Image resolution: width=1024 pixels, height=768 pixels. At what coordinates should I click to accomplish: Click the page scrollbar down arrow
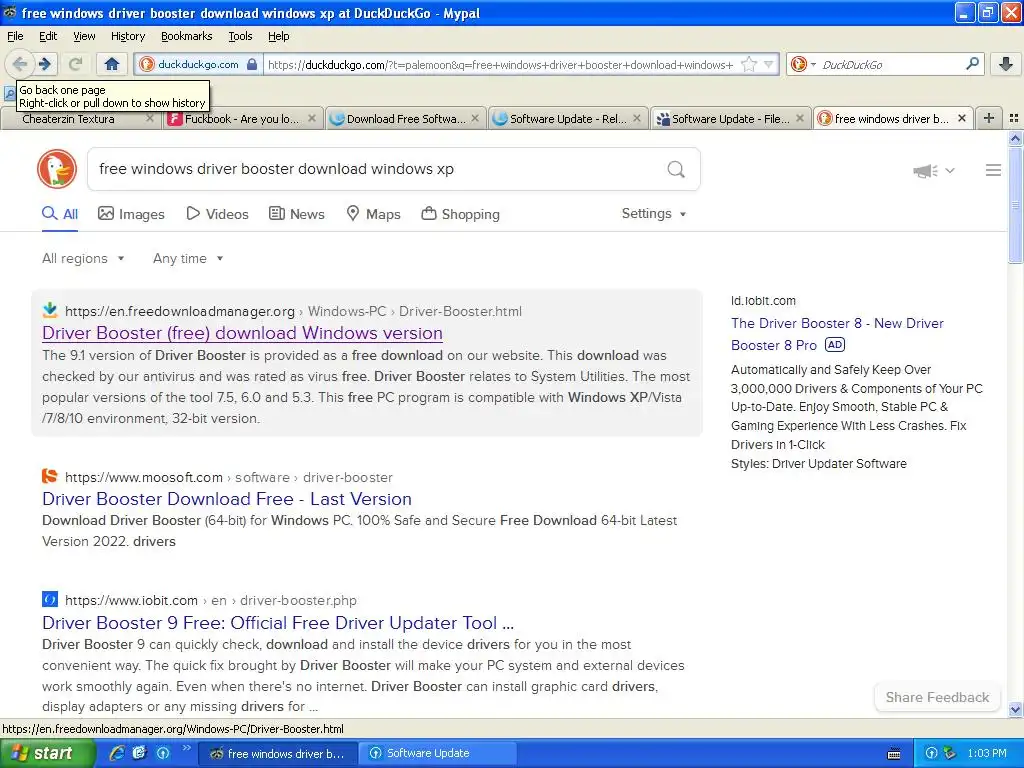[1015, 709]
